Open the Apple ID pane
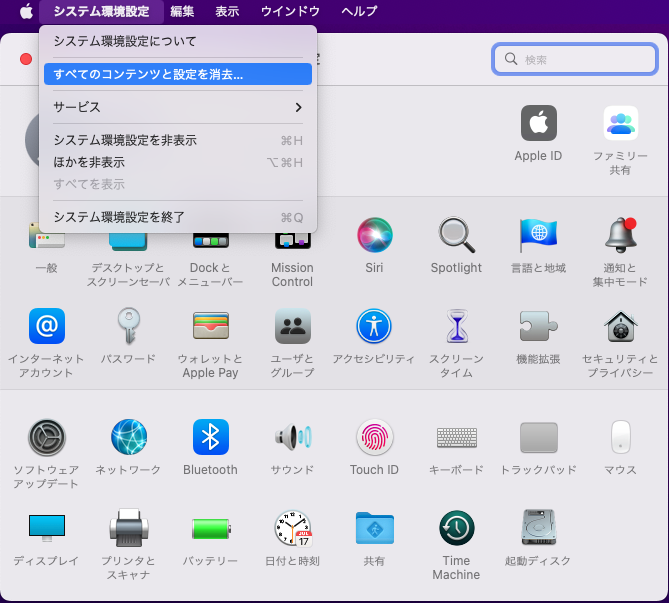The height and width of the screenshot is (603, 669). click(x=538, y=124)
